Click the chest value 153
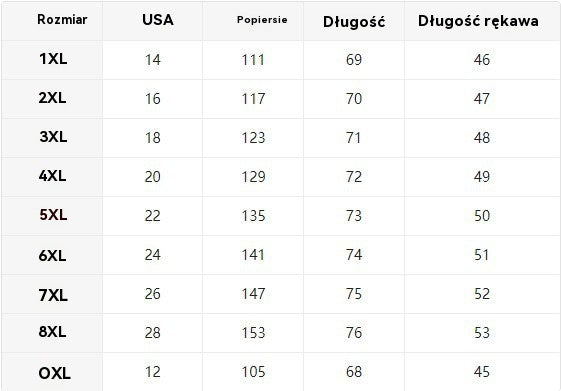 point(253,333)
